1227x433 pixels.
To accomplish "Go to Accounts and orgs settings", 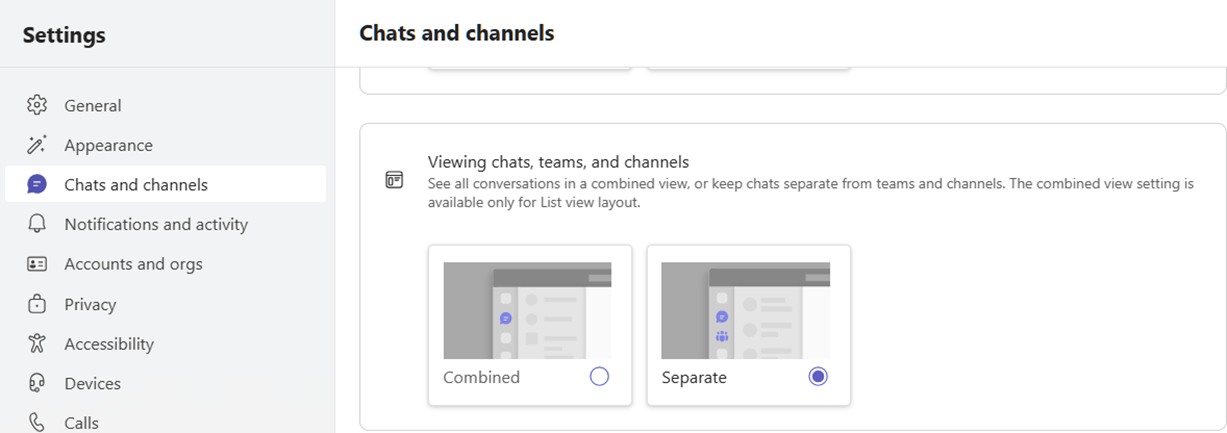I will (x=133, y=264).
